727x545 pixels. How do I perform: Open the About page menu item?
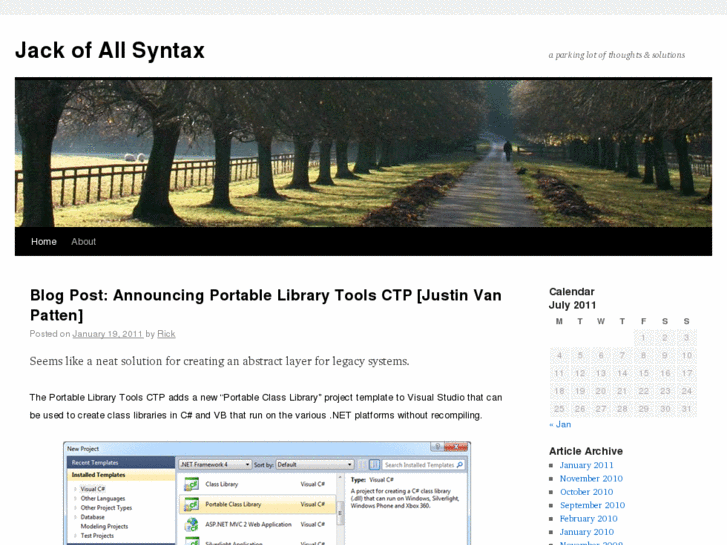[x=83, y=242]
